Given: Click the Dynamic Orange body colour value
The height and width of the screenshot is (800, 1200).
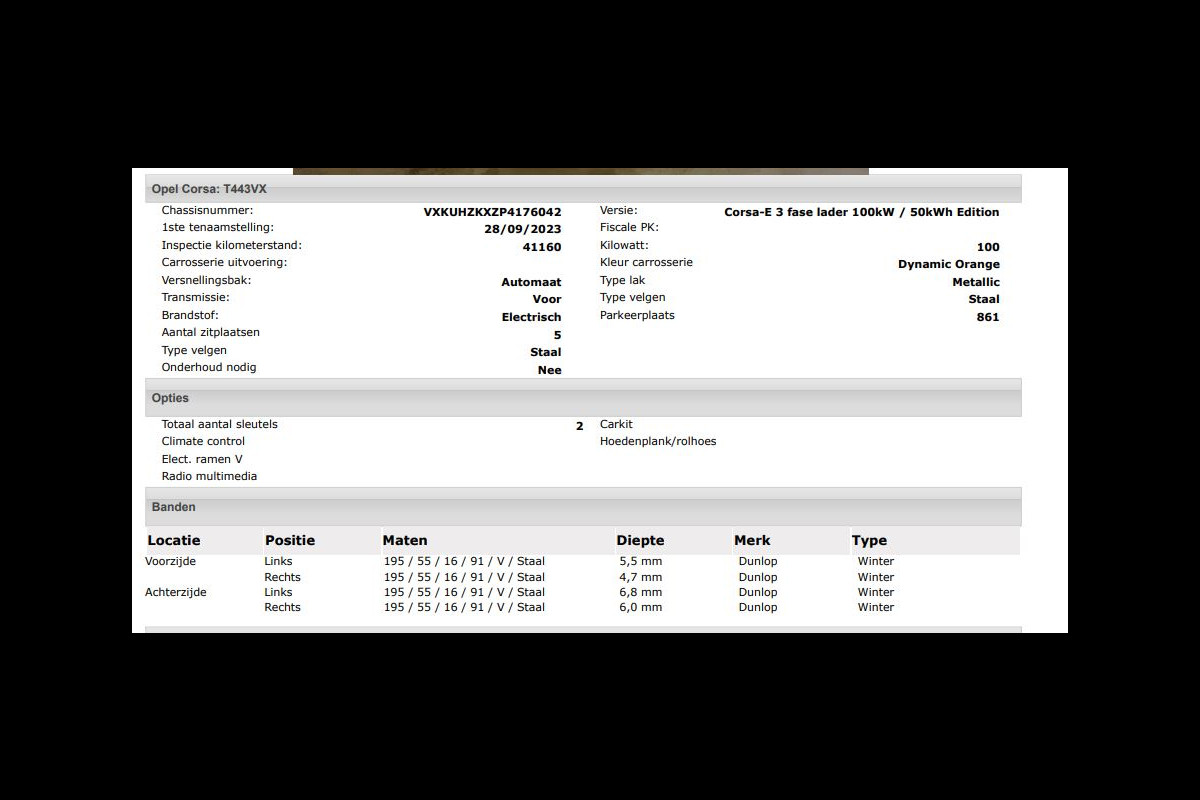Looking at the screenshot, I should click(x=948, y=265).
